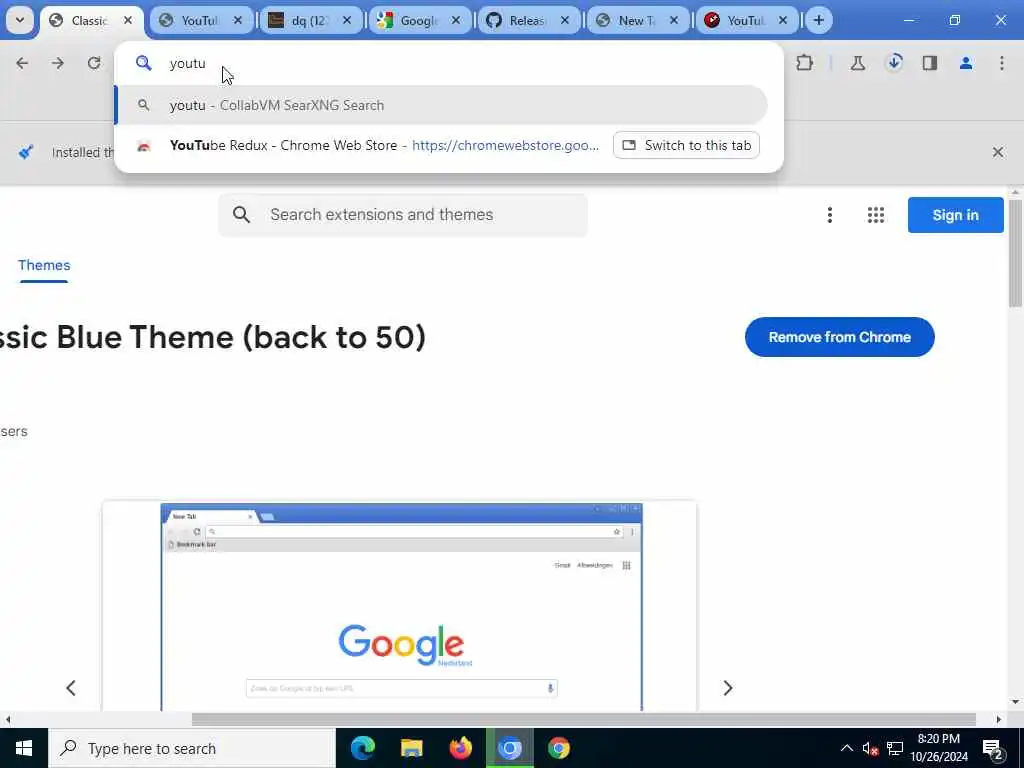
Task: Open the Chrome Labs flask icon
Action: [x=857, y=63]
